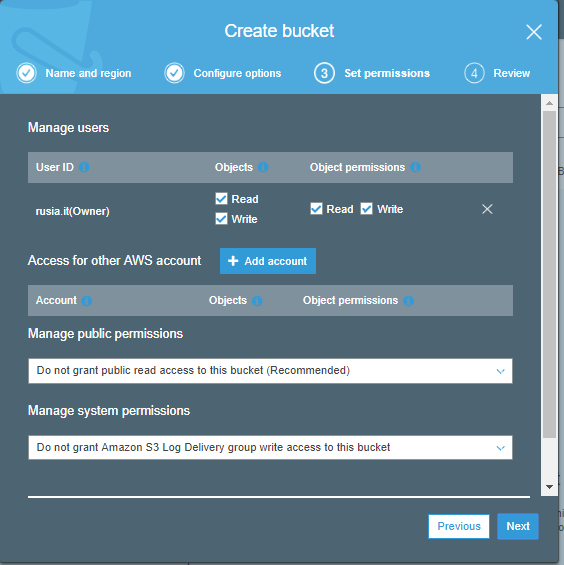564x565 pixels.
Task: Click the completed Name and region checkmark icon
Action: point(27,73)
